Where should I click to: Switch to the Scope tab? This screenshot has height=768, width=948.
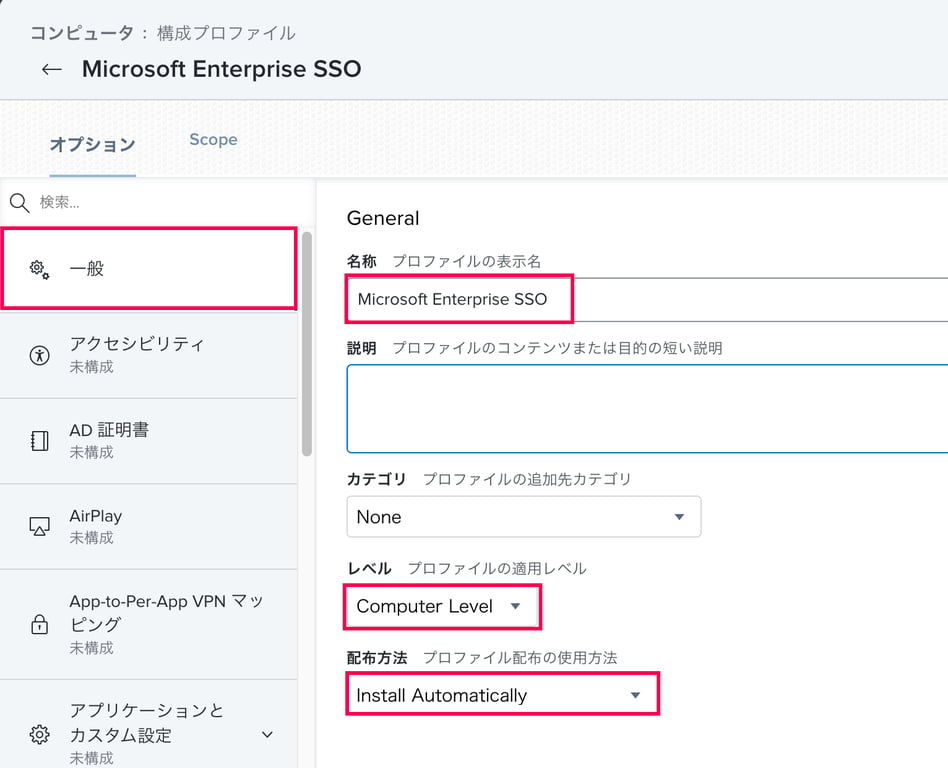pyautogui.click(x=213, y=140)
